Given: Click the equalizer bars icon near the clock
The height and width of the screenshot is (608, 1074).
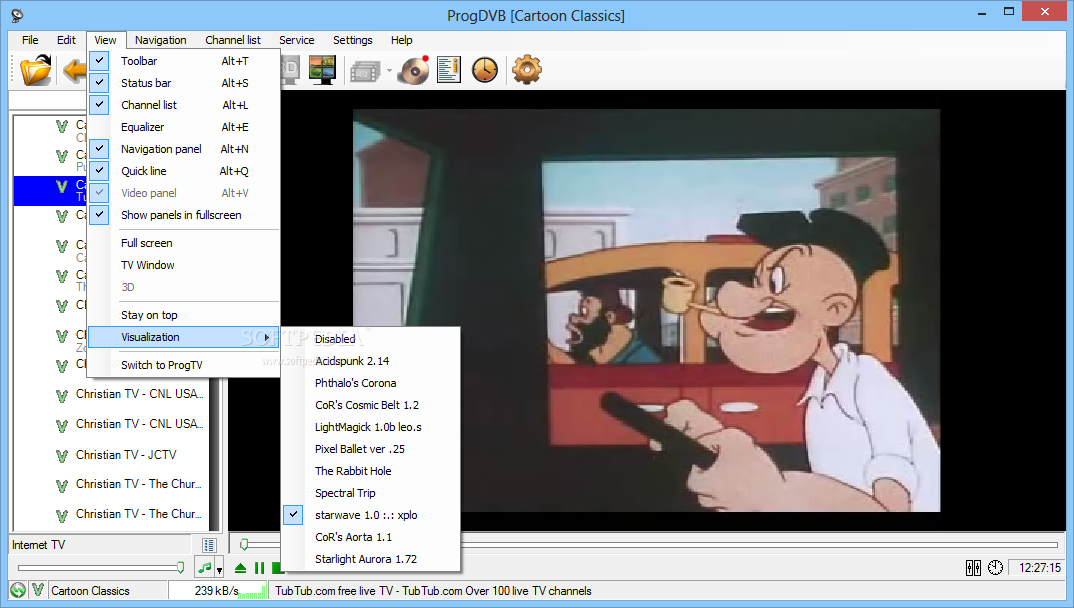Looking at the screenshot, I should click(x=973, y=568).
